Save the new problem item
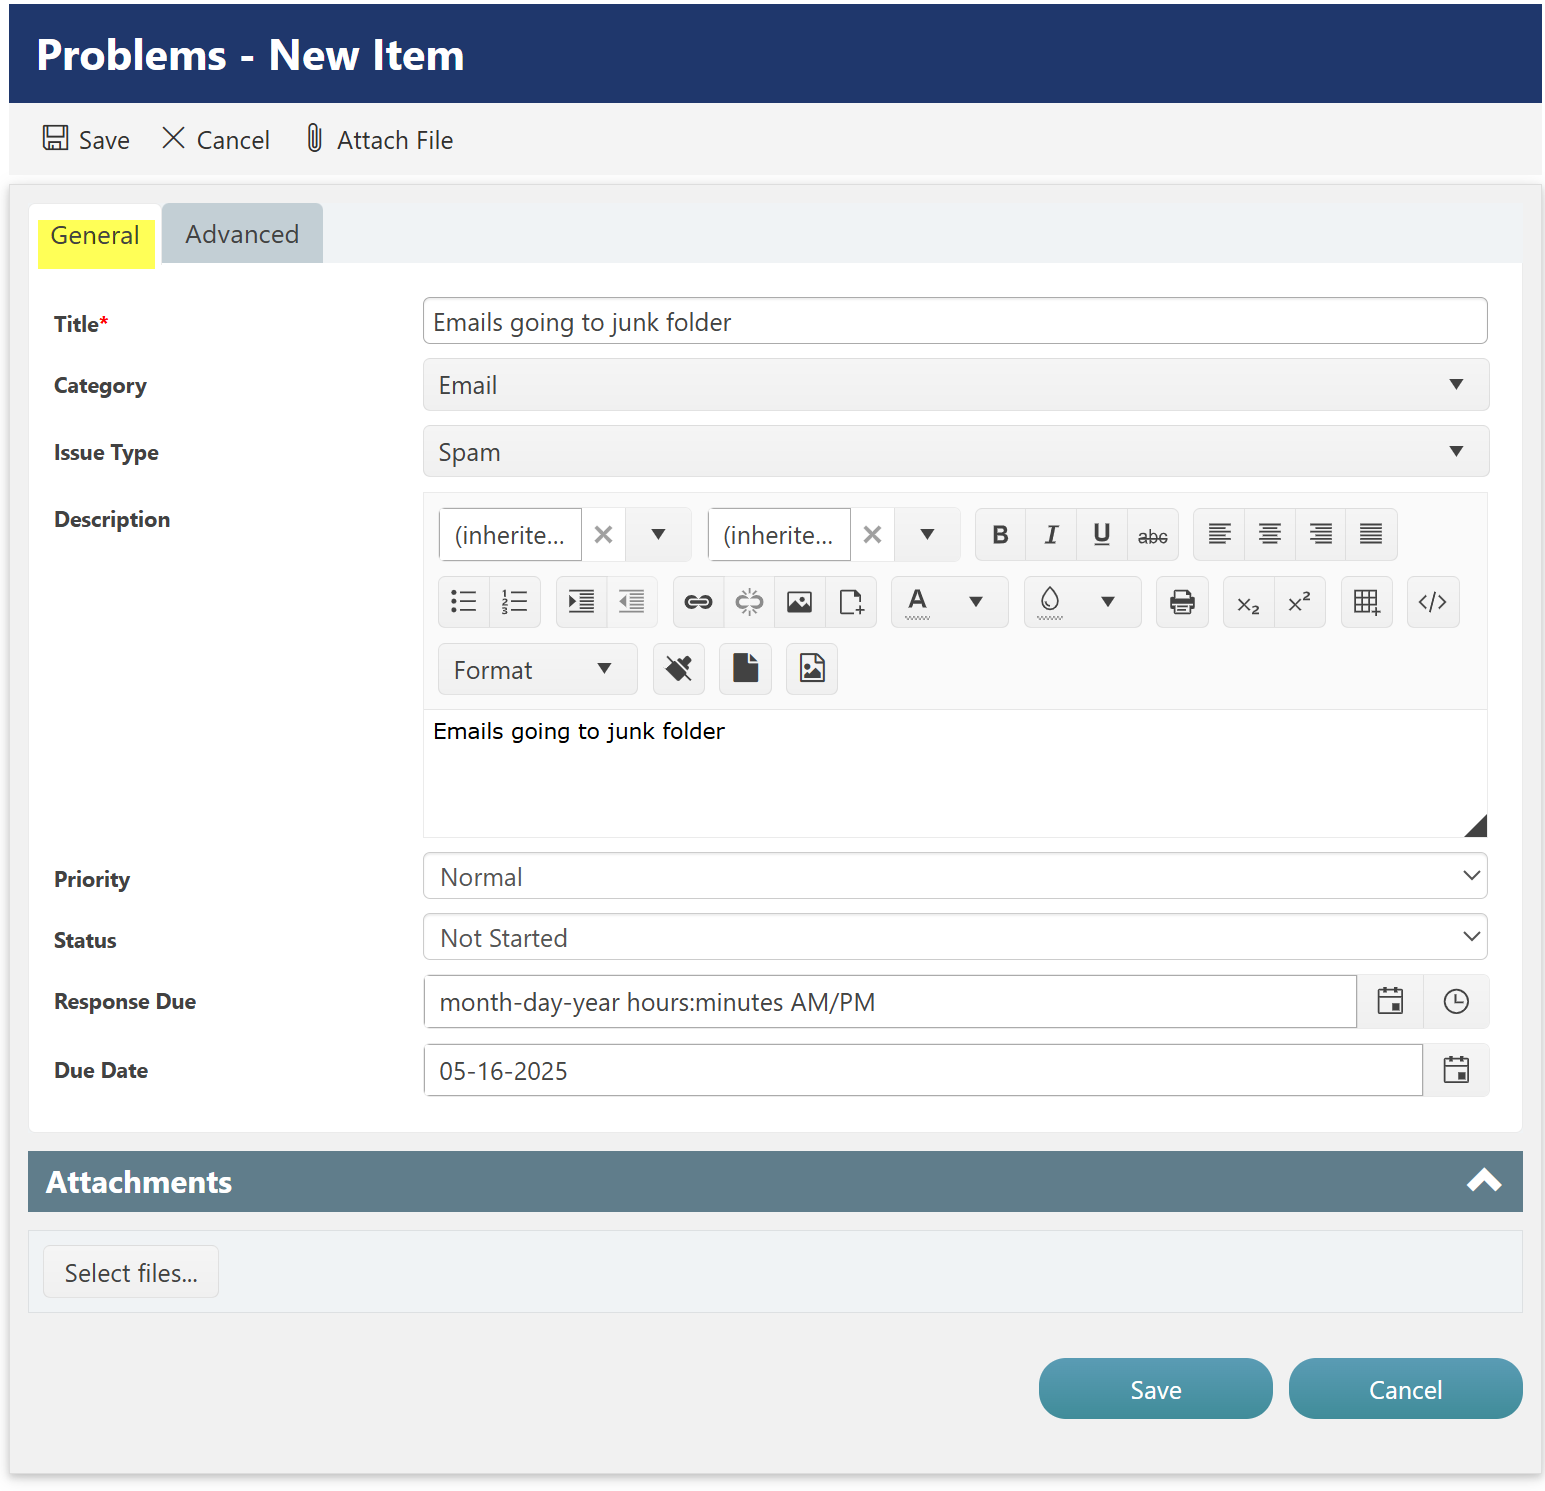This screenshot has width=1545, height=1491. [1155, 1389]
